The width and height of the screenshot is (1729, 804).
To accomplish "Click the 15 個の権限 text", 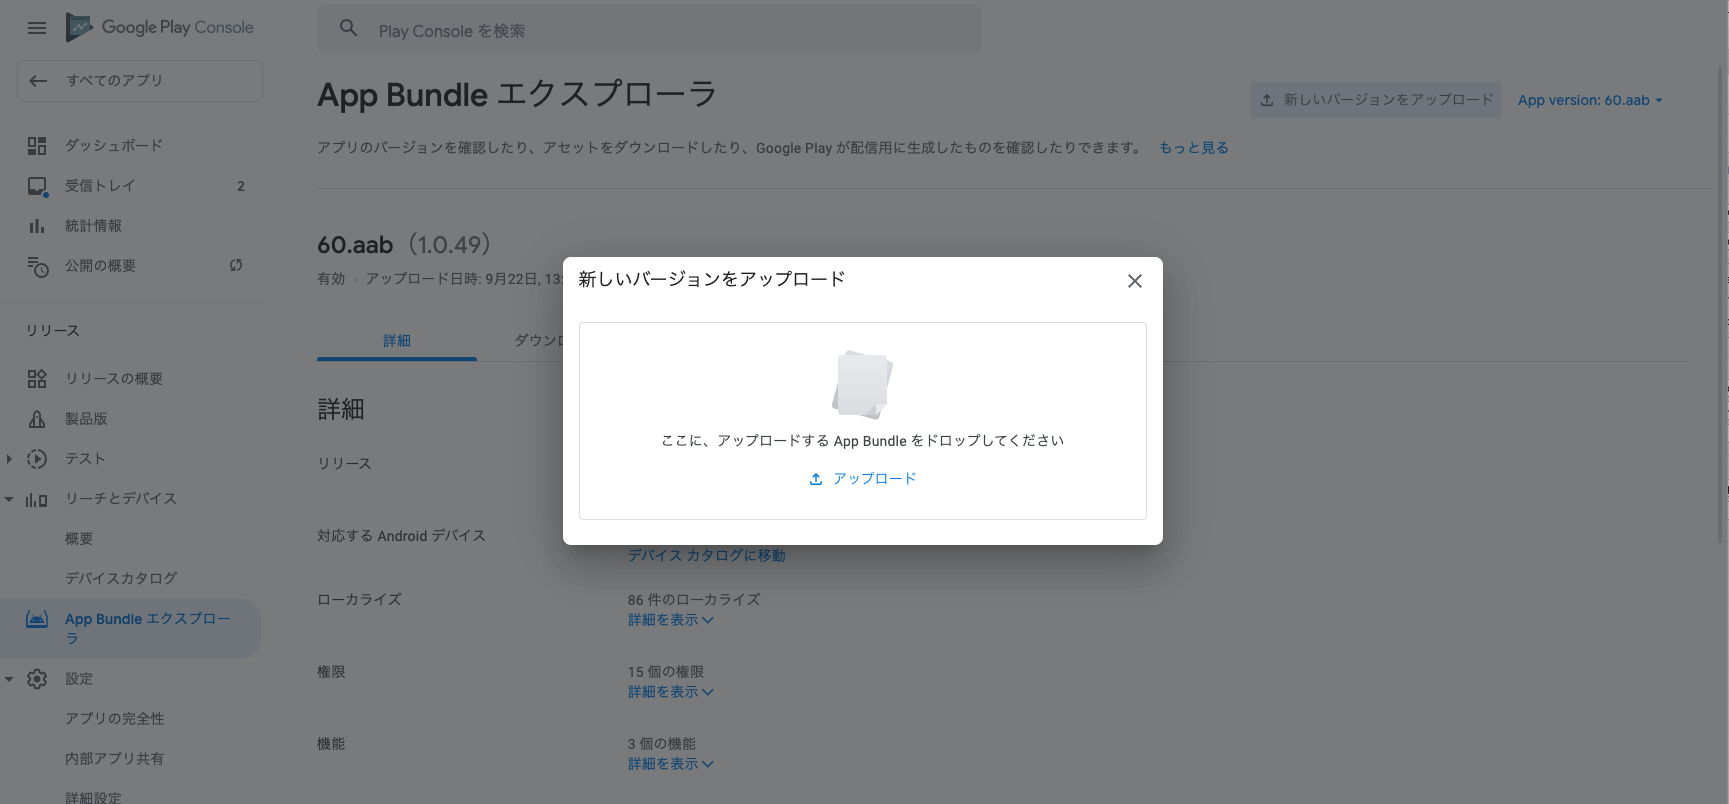I will click(x=666, y=672).
